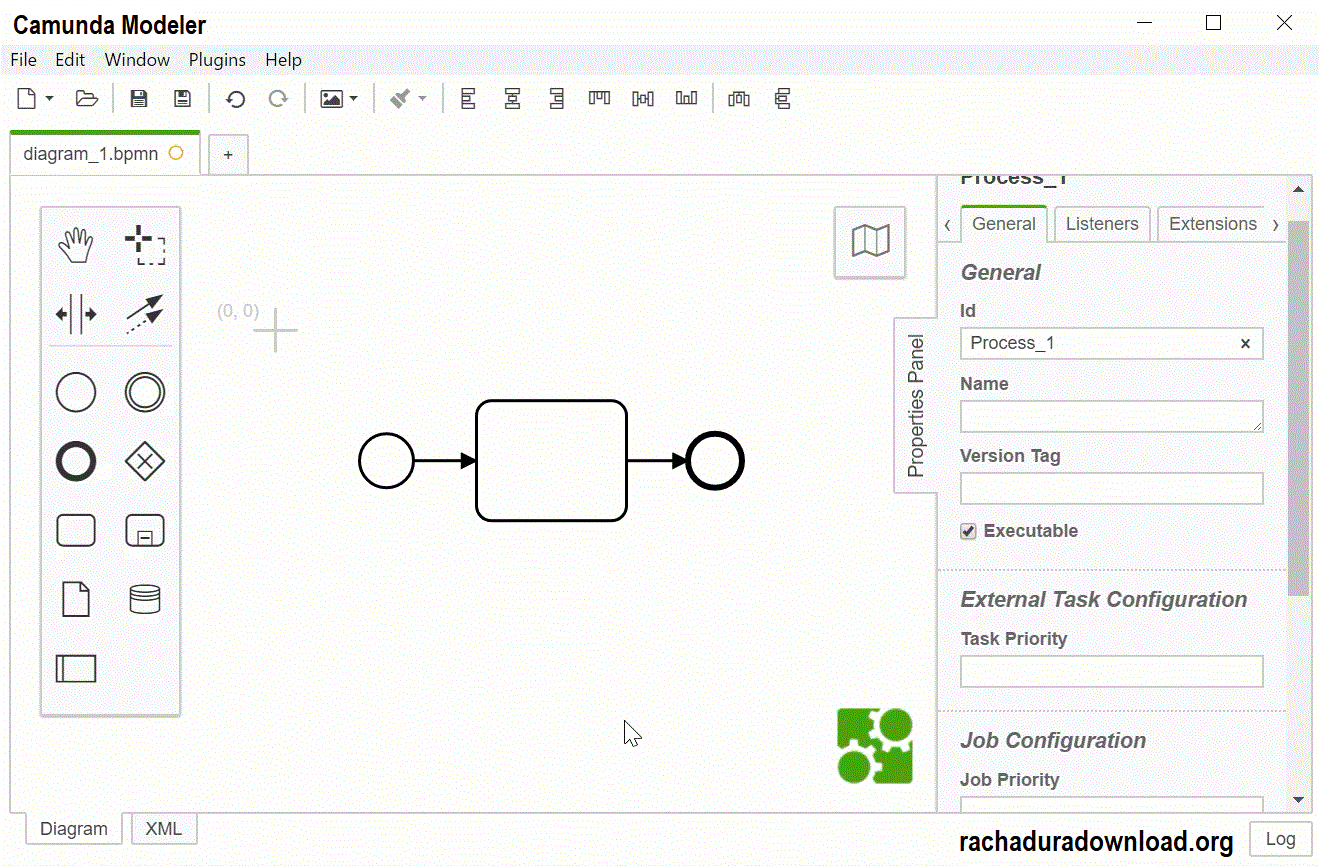Viewport: 1320px width, 866px height.
Task: Click properties panel scrollbar up arrow
Action: tap(1298, 188)
